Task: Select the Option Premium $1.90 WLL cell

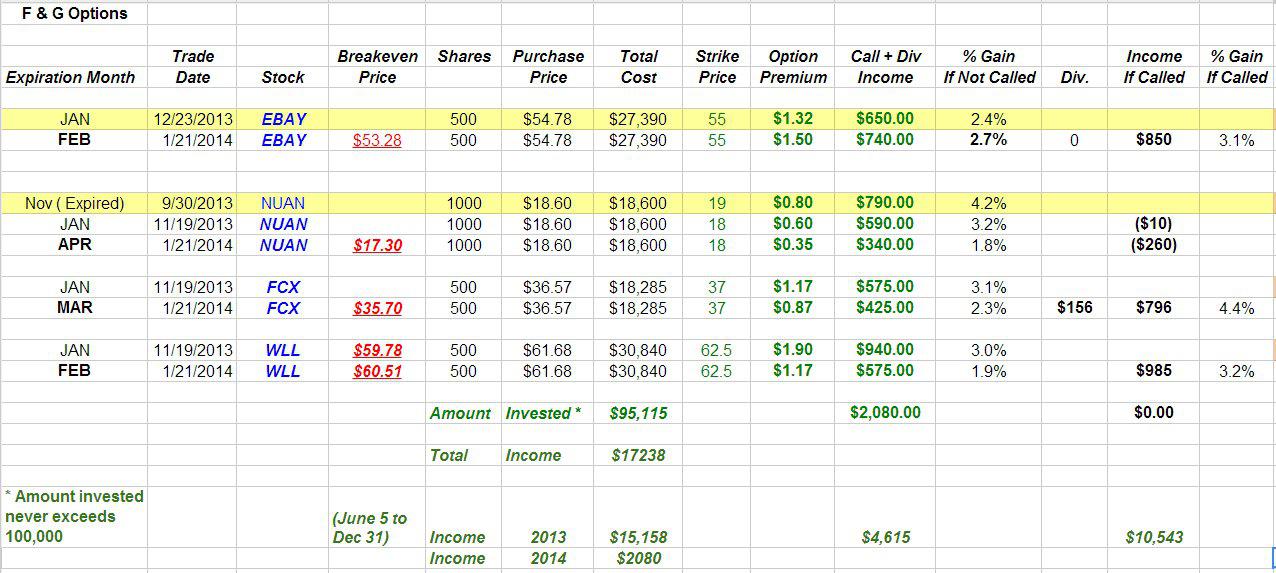Action: pos(793,350)
